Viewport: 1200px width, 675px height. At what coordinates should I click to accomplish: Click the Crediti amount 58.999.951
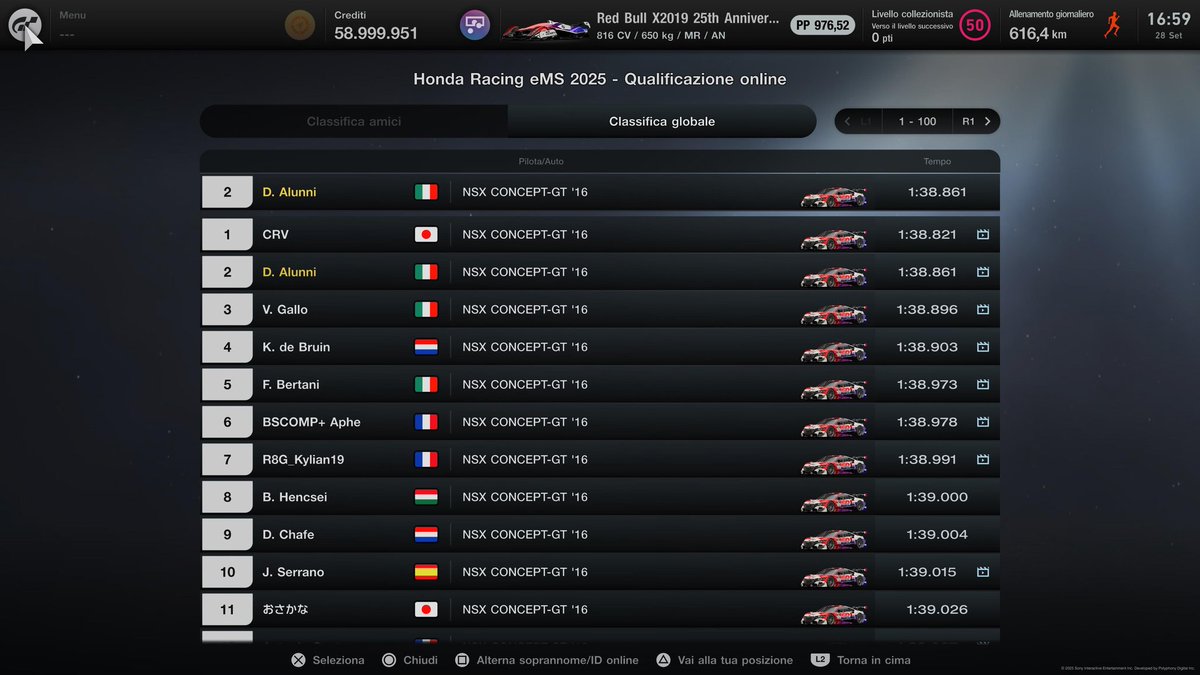click(376, 33)
